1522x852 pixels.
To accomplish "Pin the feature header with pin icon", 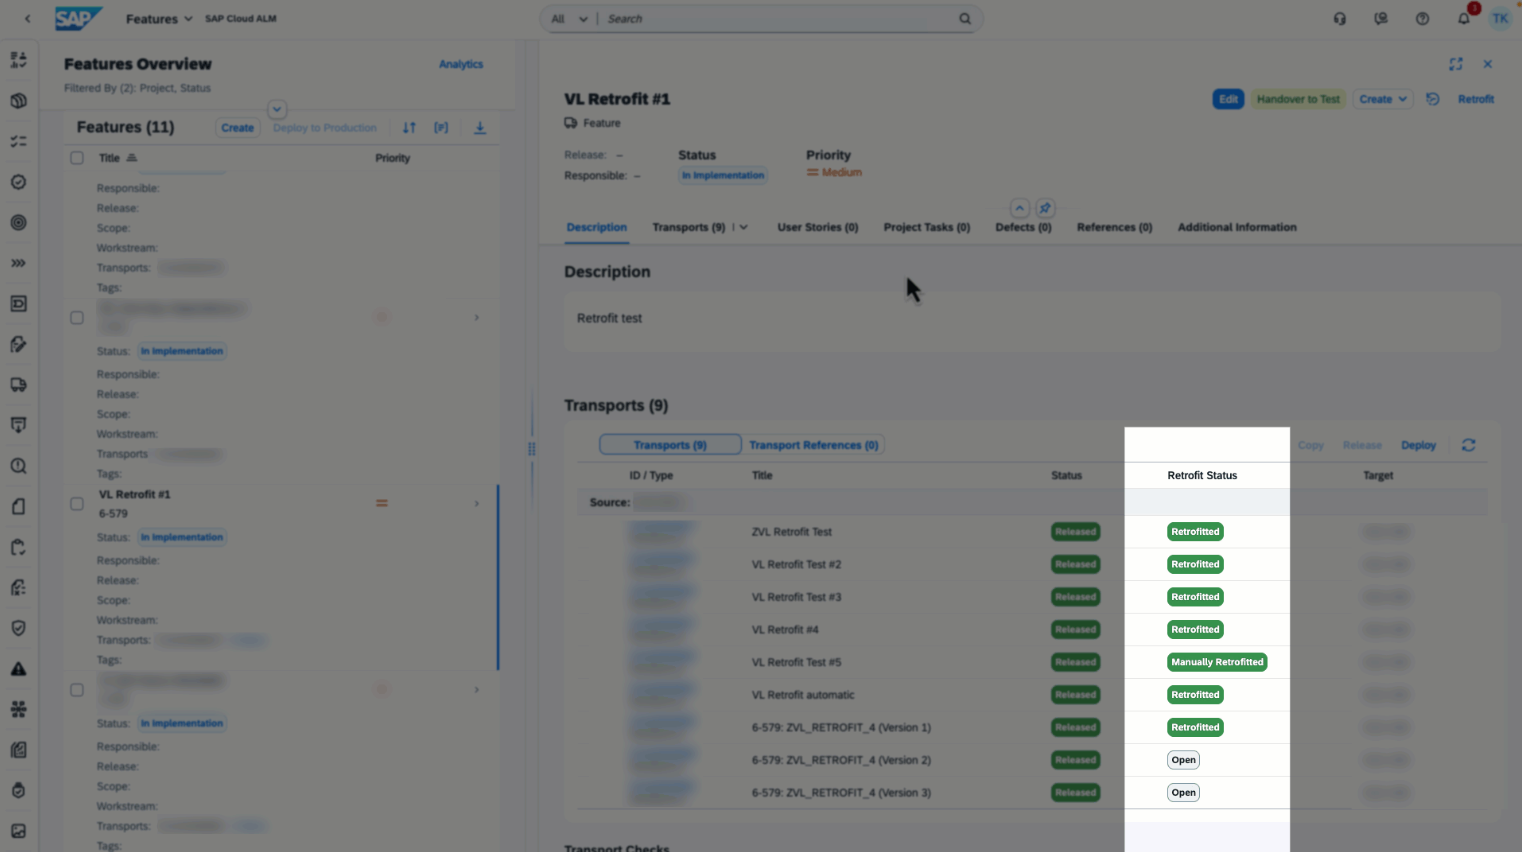I will (1045, 208).
